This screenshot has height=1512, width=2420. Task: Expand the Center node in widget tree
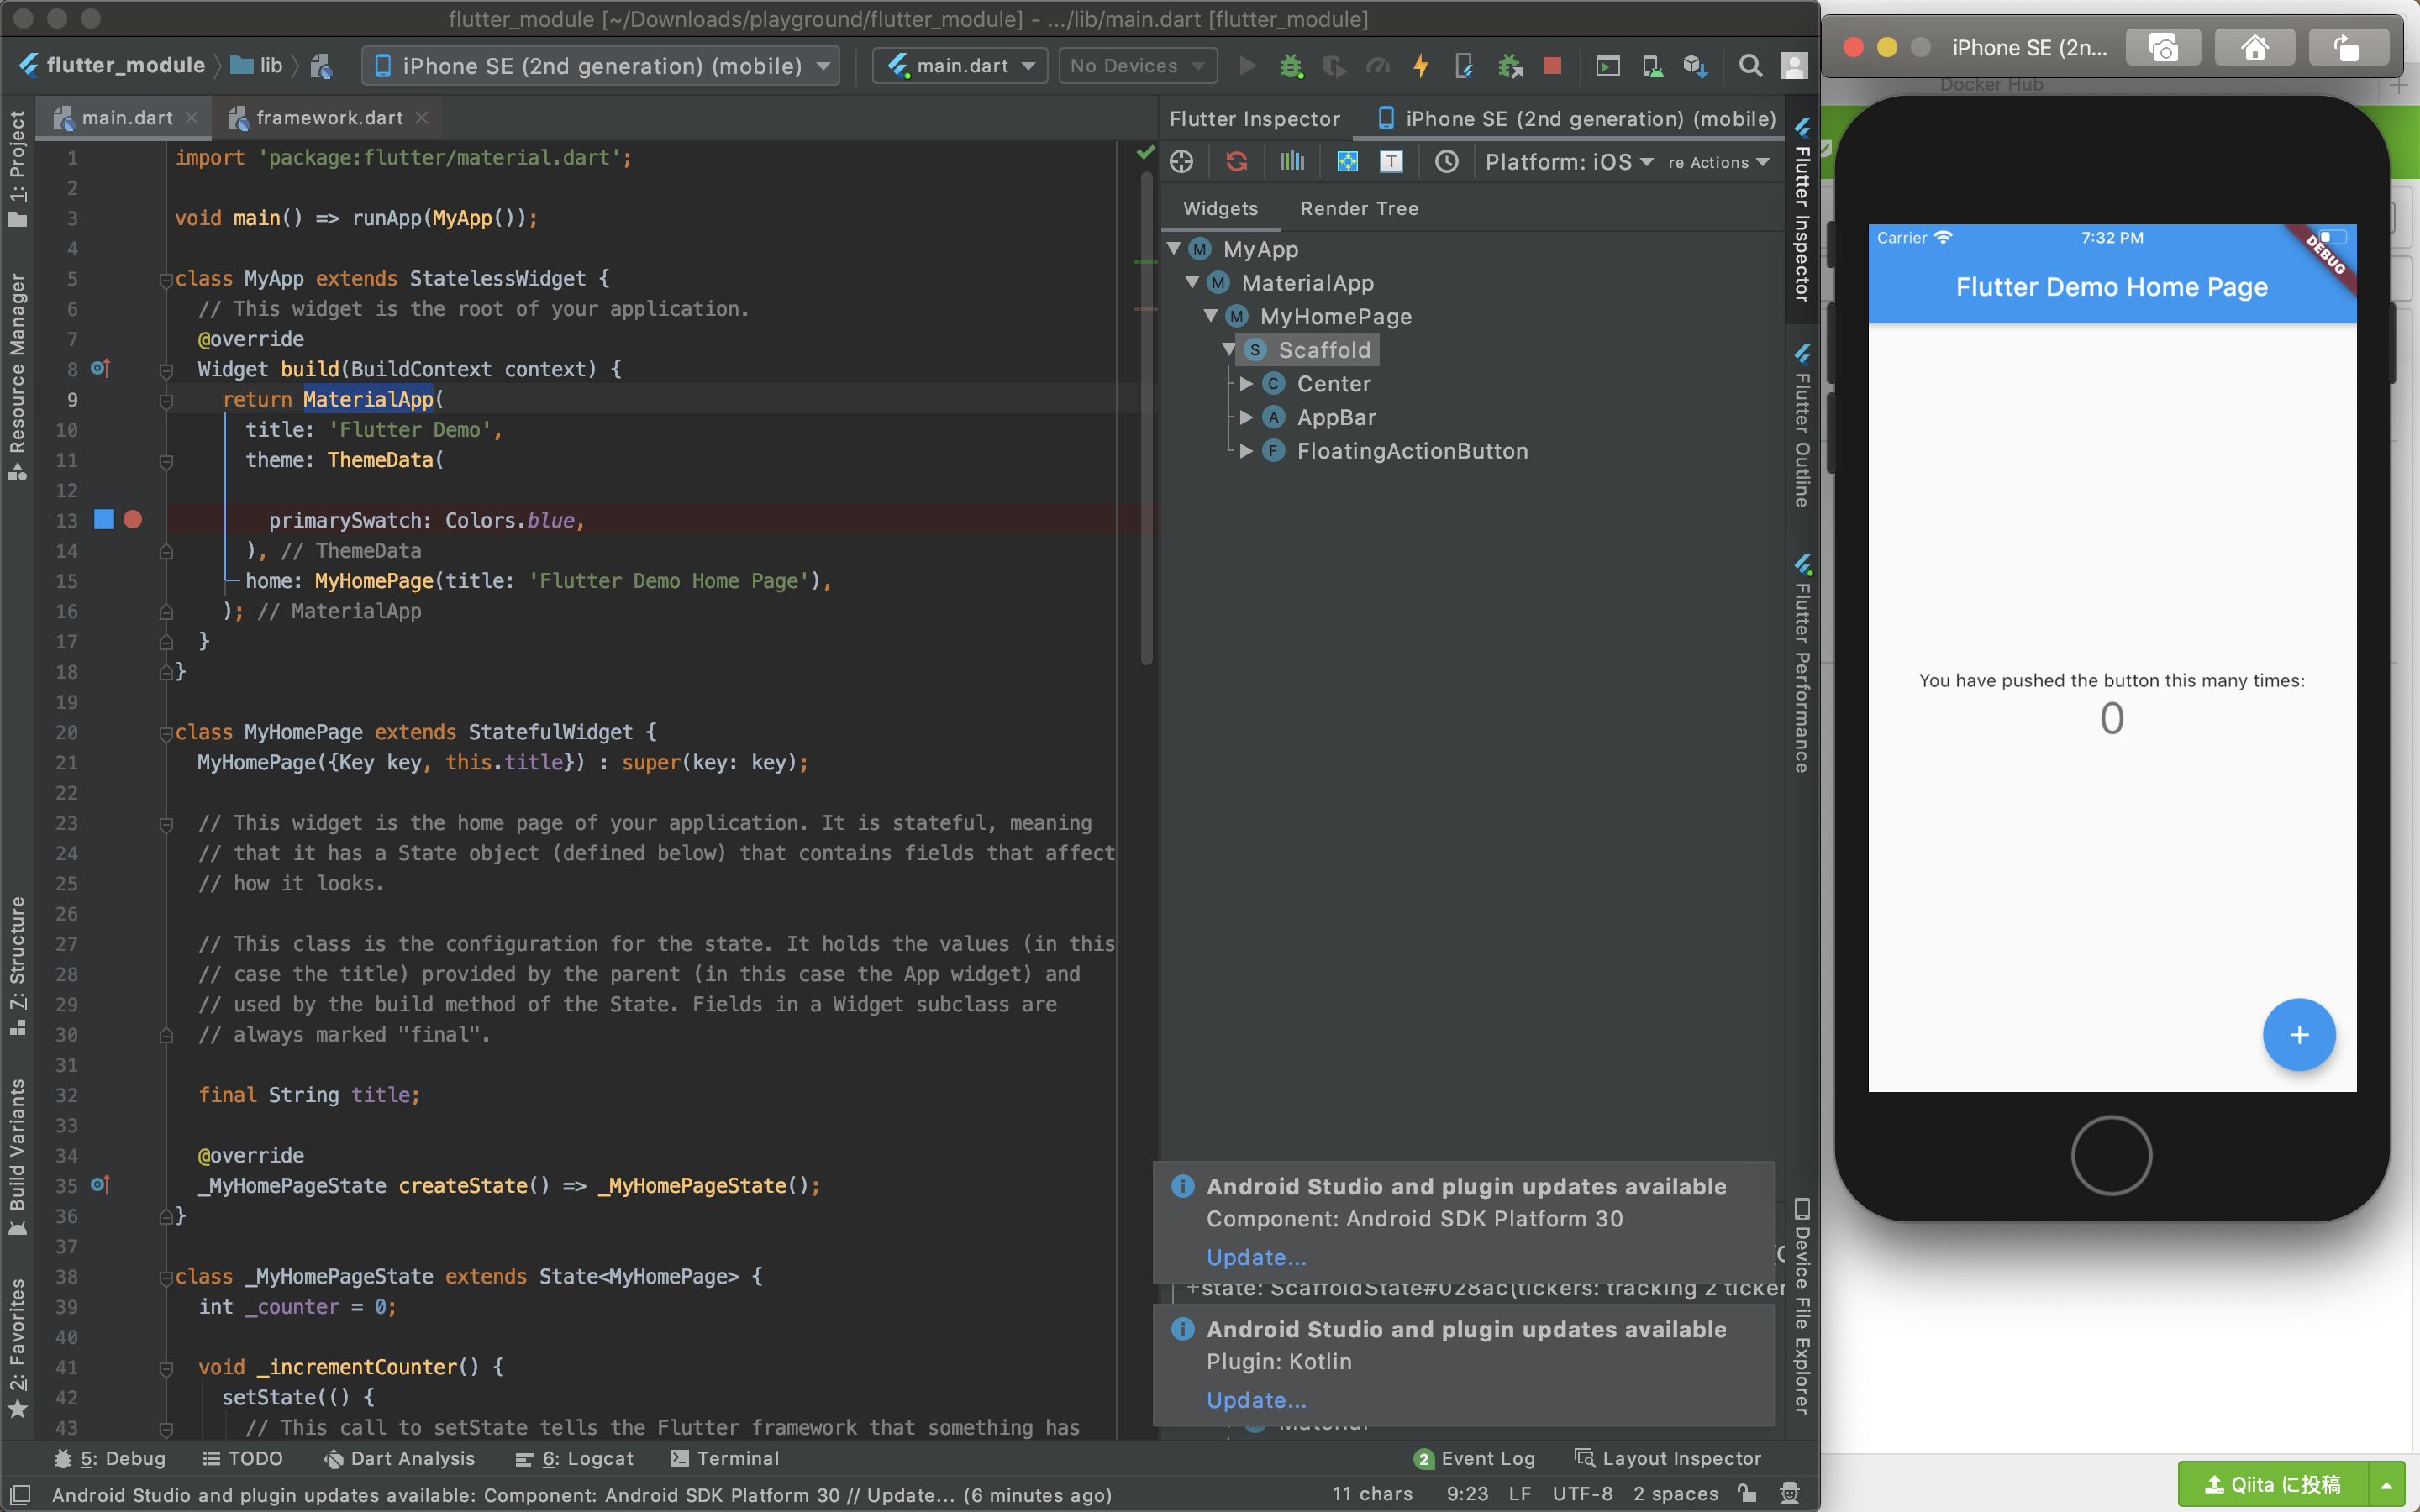coord(1246,383)
